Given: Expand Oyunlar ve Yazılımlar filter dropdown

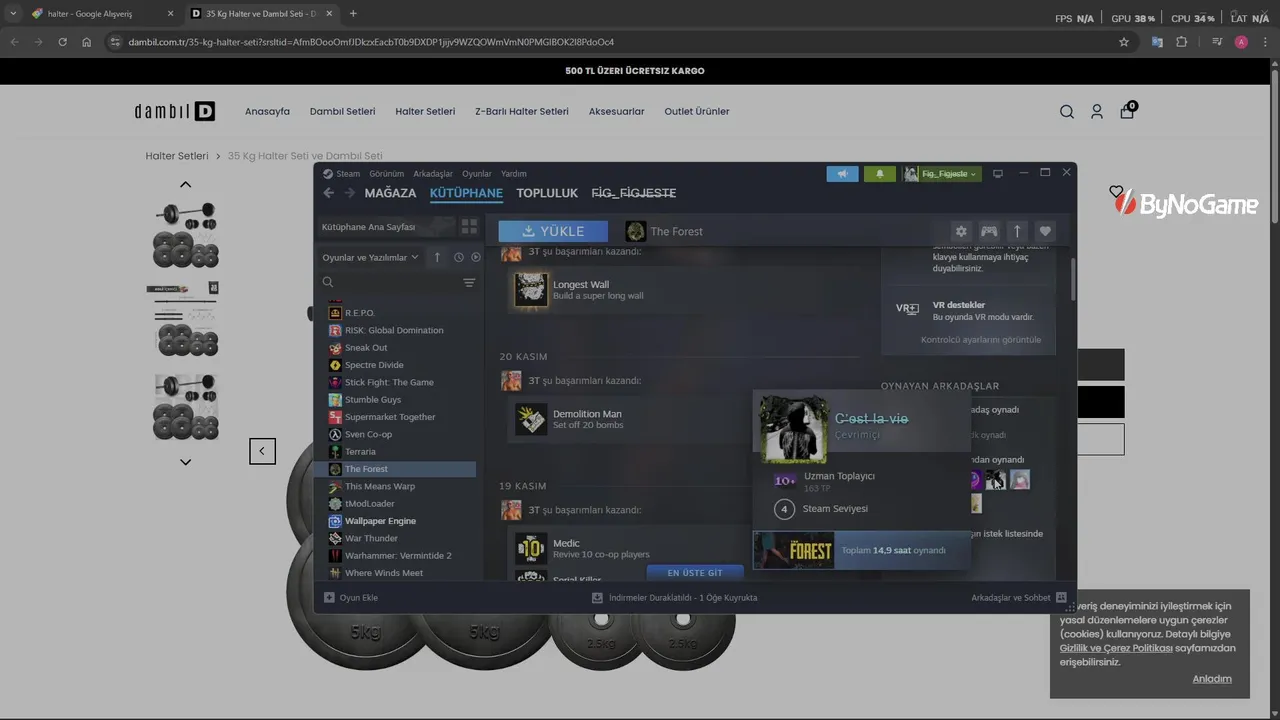Looking at the screenshot, I should pos(370,257).
